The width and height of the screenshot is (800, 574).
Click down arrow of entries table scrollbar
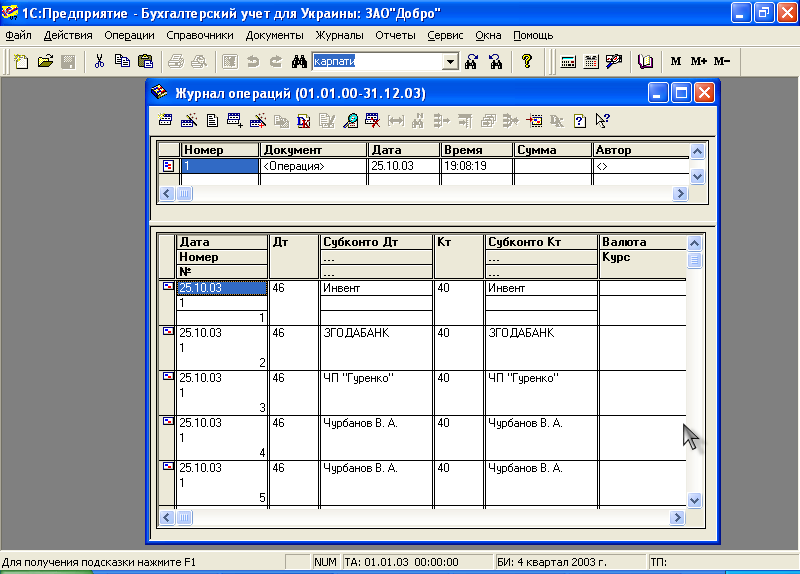click(x=694, y=501)
